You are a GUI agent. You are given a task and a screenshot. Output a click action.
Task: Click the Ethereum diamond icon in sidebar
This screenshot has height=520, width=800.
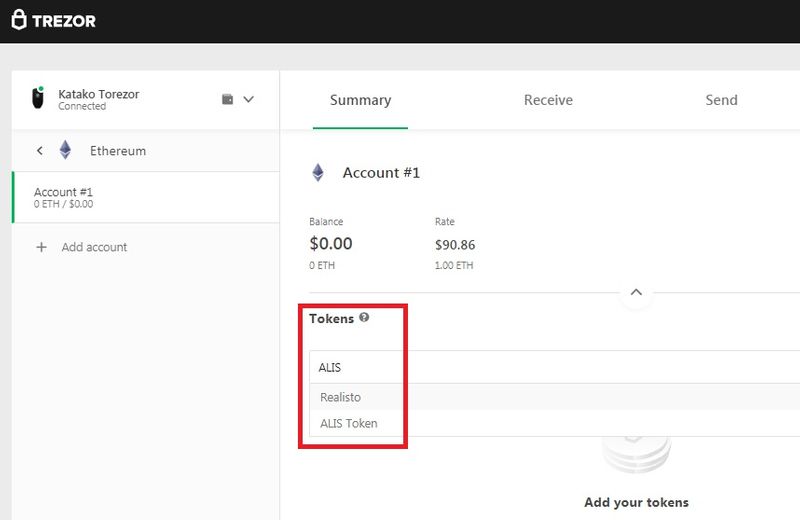tap(66, 151)
